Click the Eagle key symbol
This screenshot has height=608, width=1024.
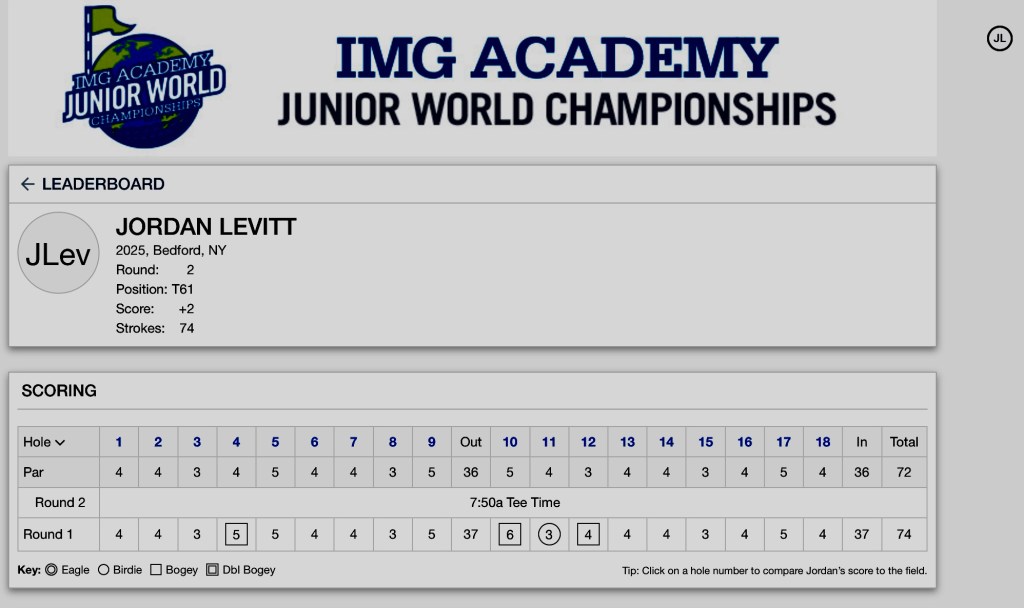(51, 570)
